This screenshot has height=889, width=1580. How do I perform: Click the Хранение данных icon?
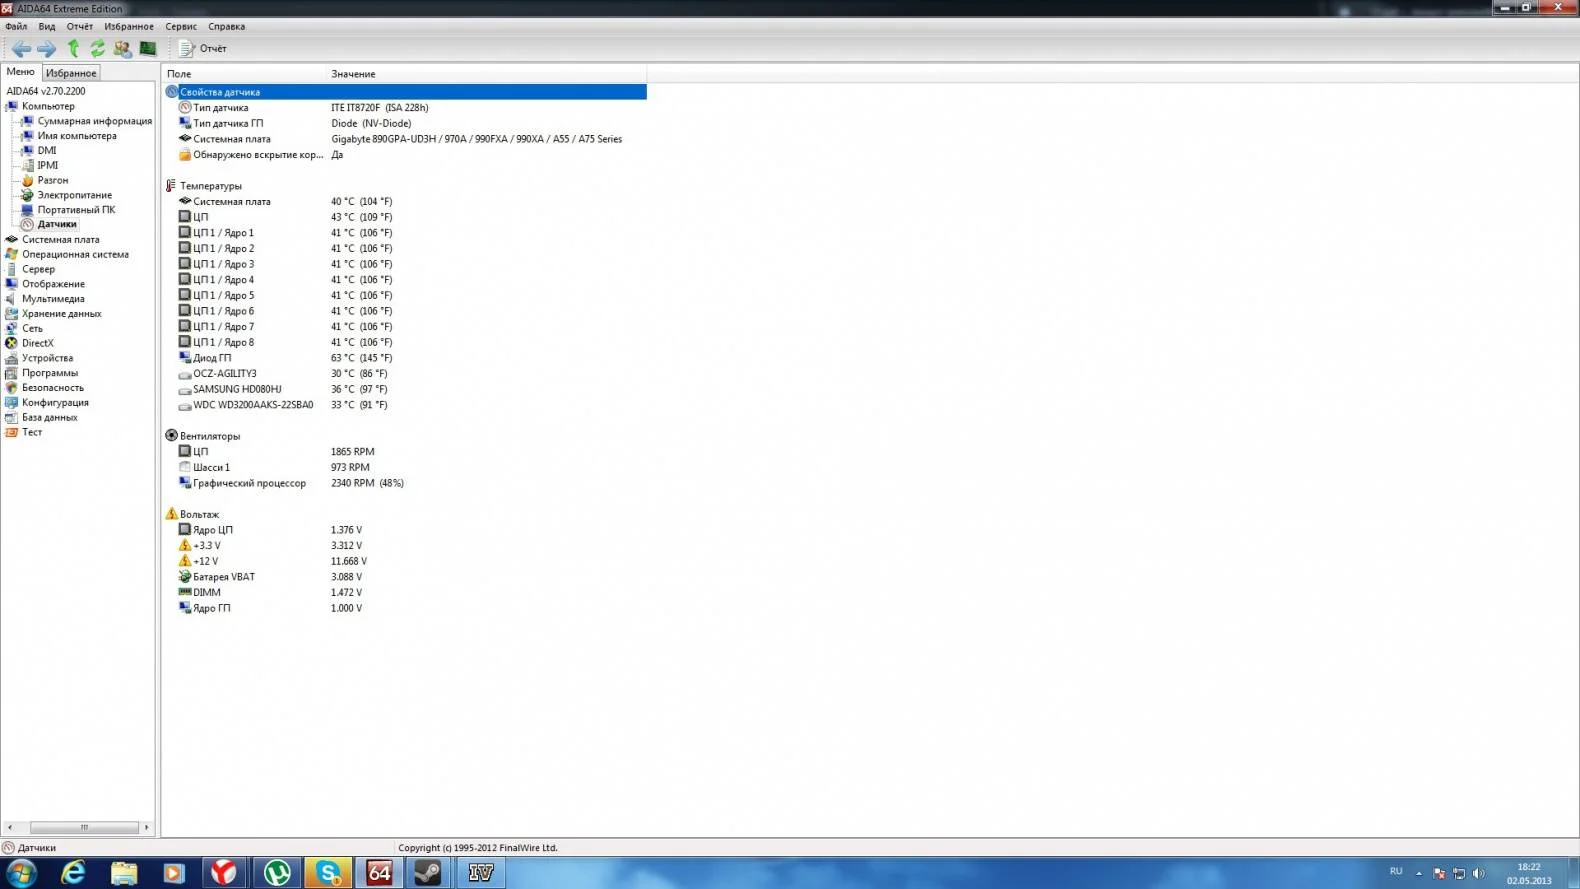coord(12,314)
